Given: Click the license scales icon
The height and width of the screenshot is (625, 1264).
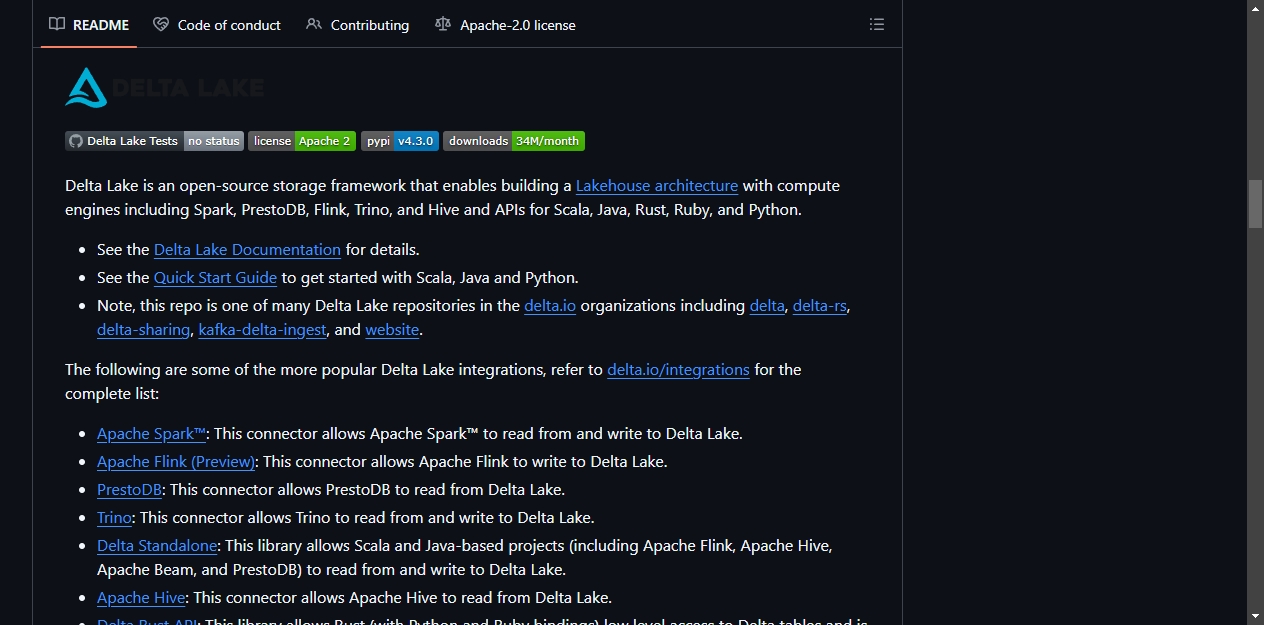Looking at the screenshot, I should point(443,24).
